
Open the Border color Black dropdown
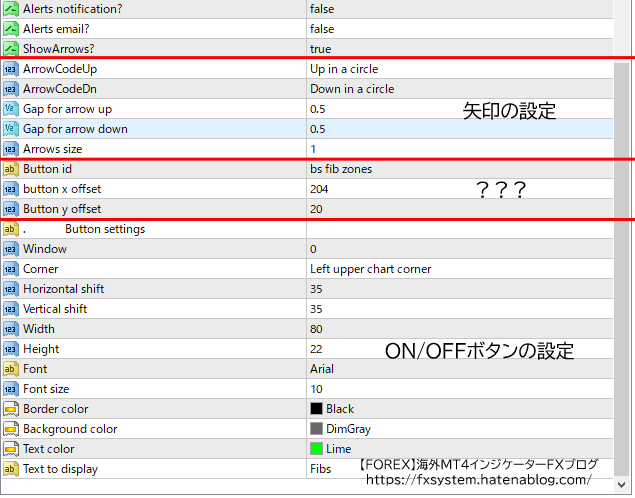coord(460,409)
